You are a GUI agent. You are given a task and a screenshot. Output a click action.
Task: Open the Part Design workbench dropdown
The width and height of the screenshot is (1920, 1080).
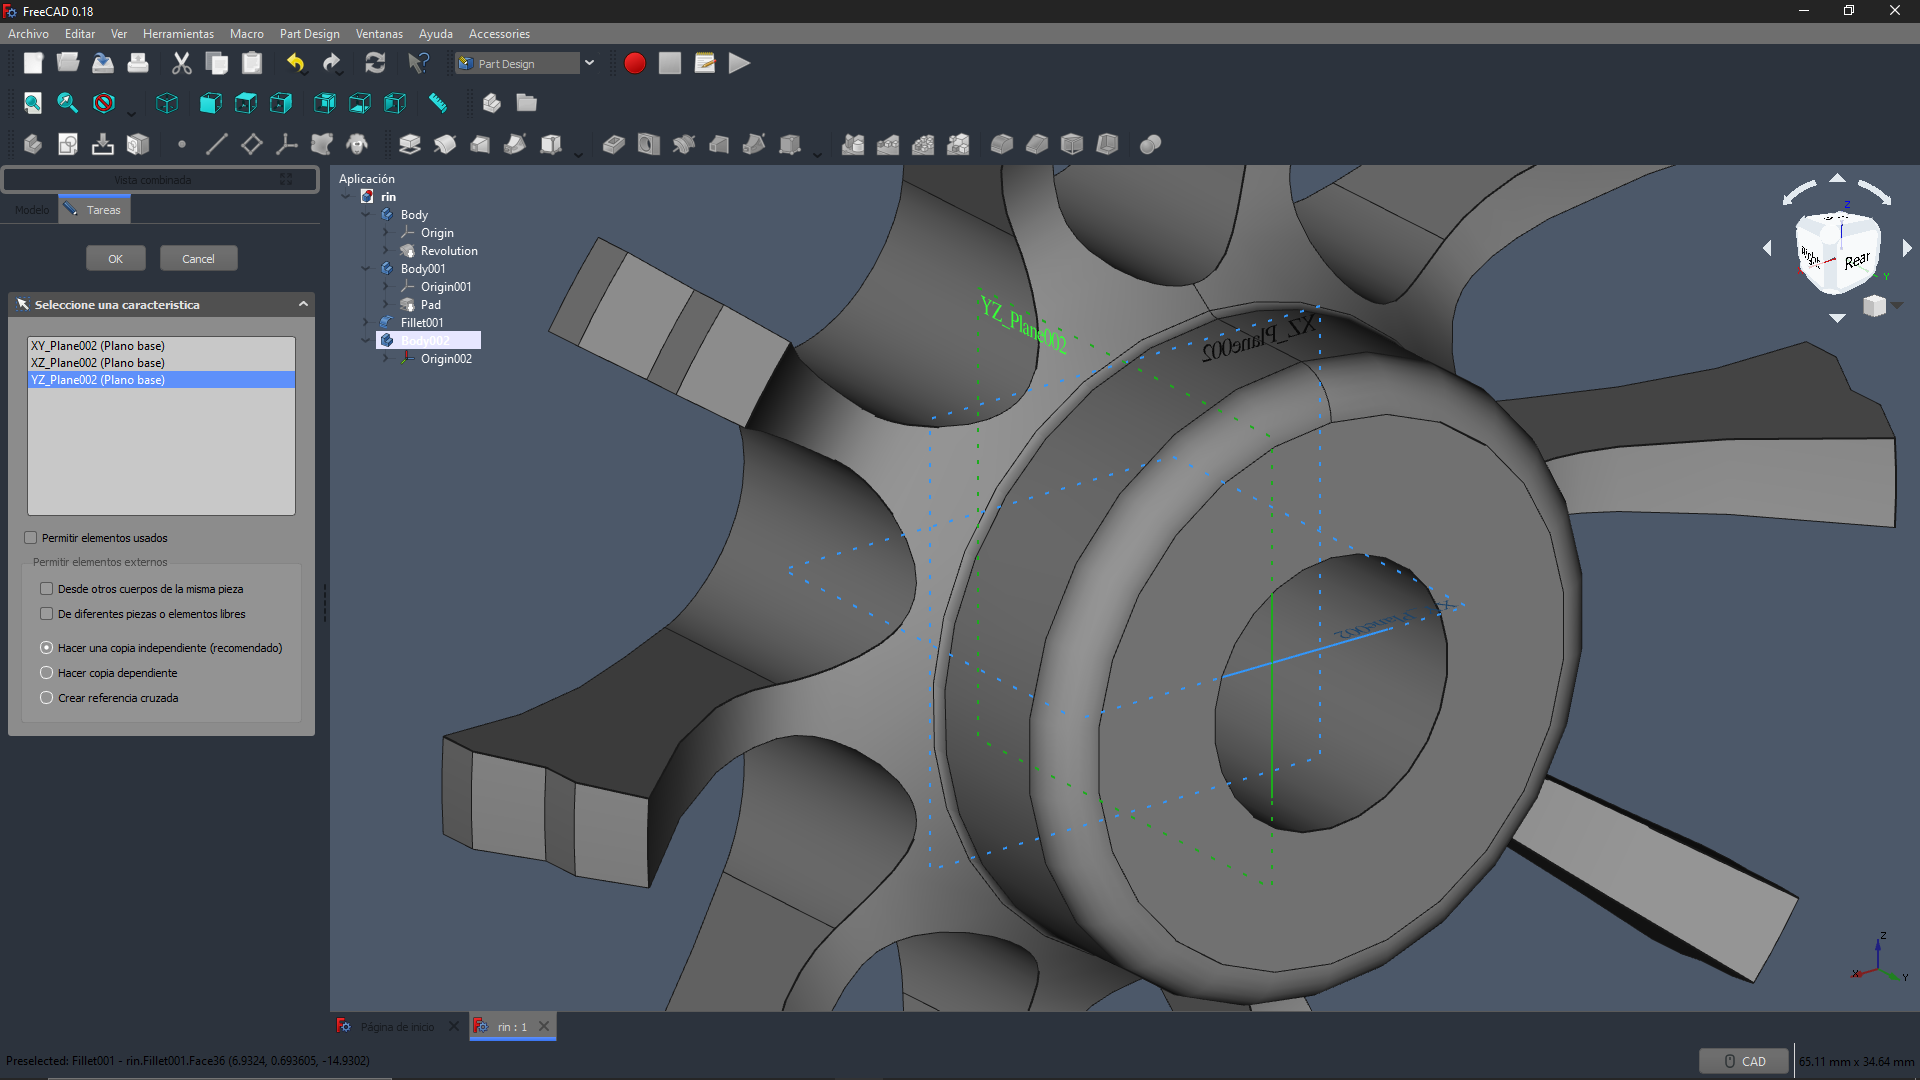589,63
